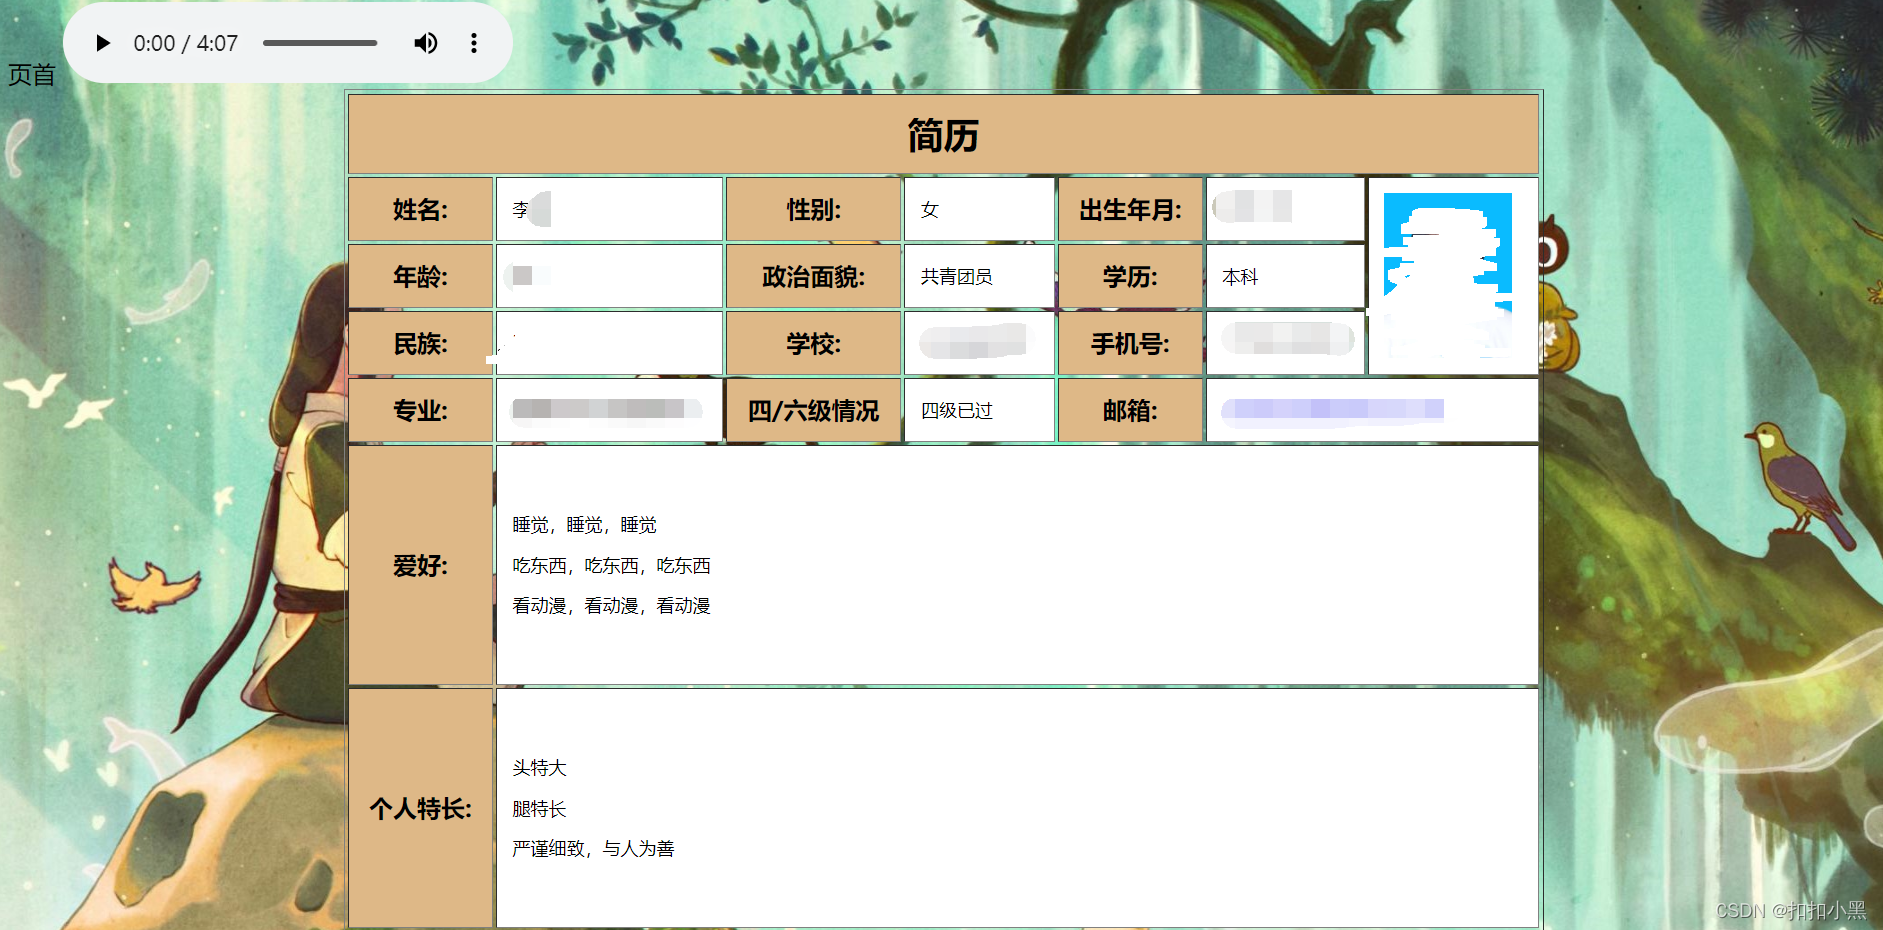This screenshot has width=1883, height=930.
Task: Click the name value cell starting with 李
Action: 609,209
